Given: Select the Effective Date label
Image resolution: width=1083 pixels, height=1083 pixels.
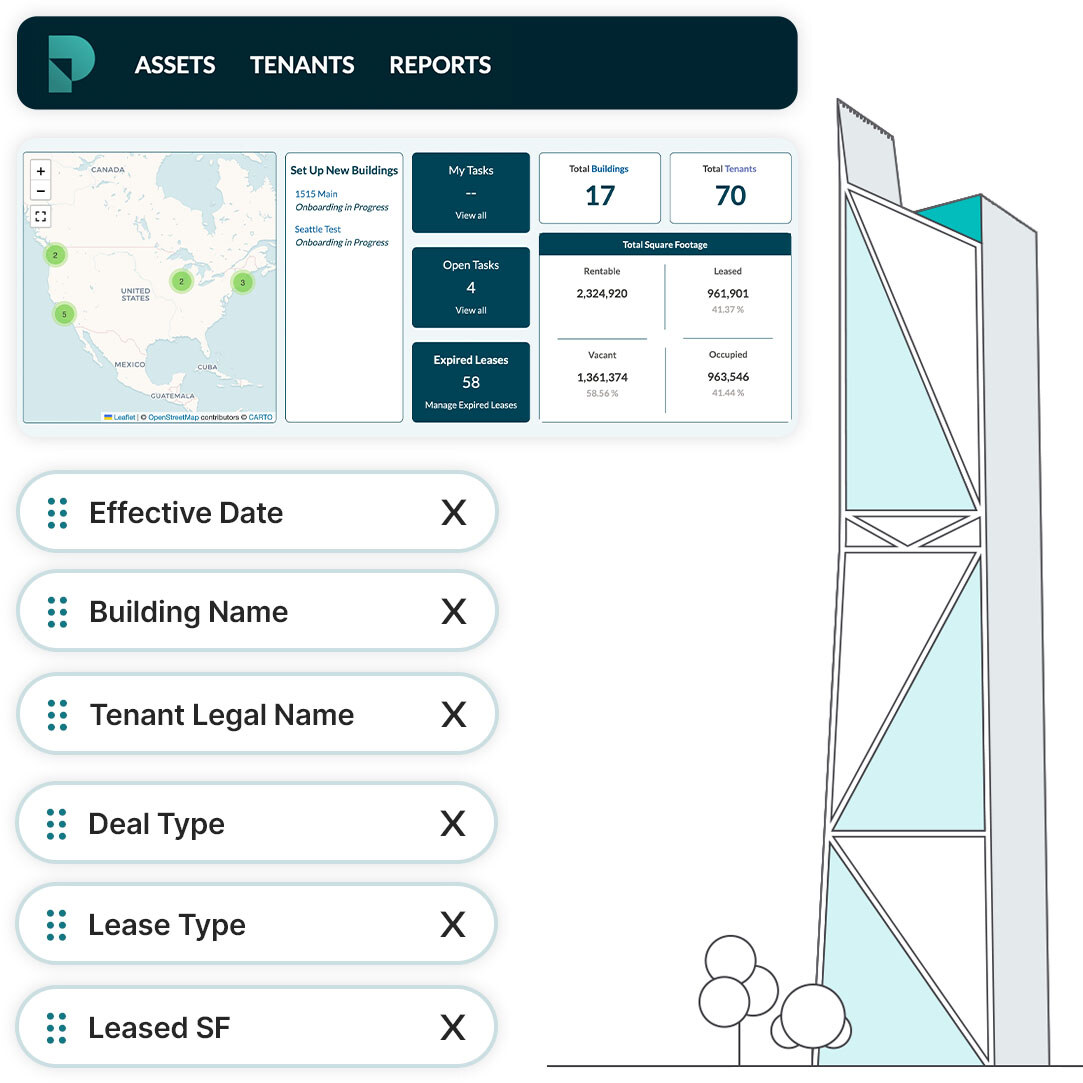Looking at the screenshot, I should click(186, 513).
